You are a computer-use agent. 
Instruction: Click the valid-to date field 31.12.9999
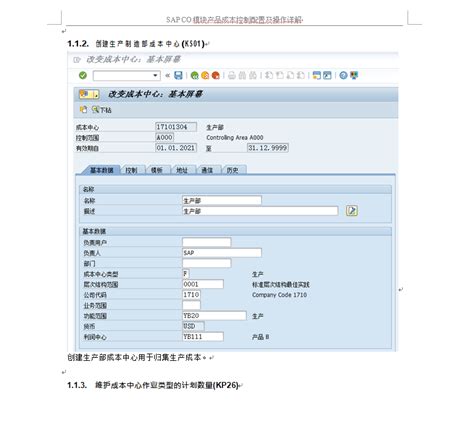pyautogui.click(x=268, y=148)
